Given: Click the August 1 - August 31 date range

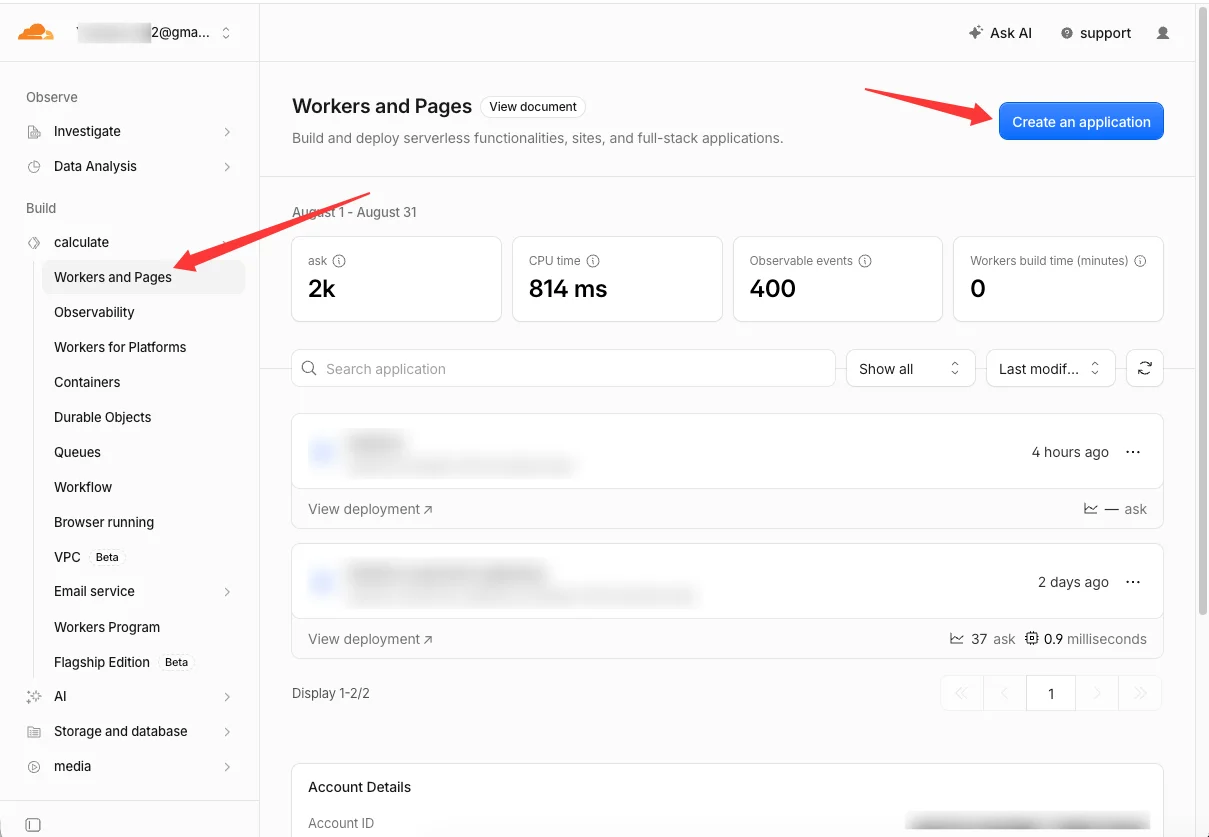Looking at the screenshot, I should [354, 212].
